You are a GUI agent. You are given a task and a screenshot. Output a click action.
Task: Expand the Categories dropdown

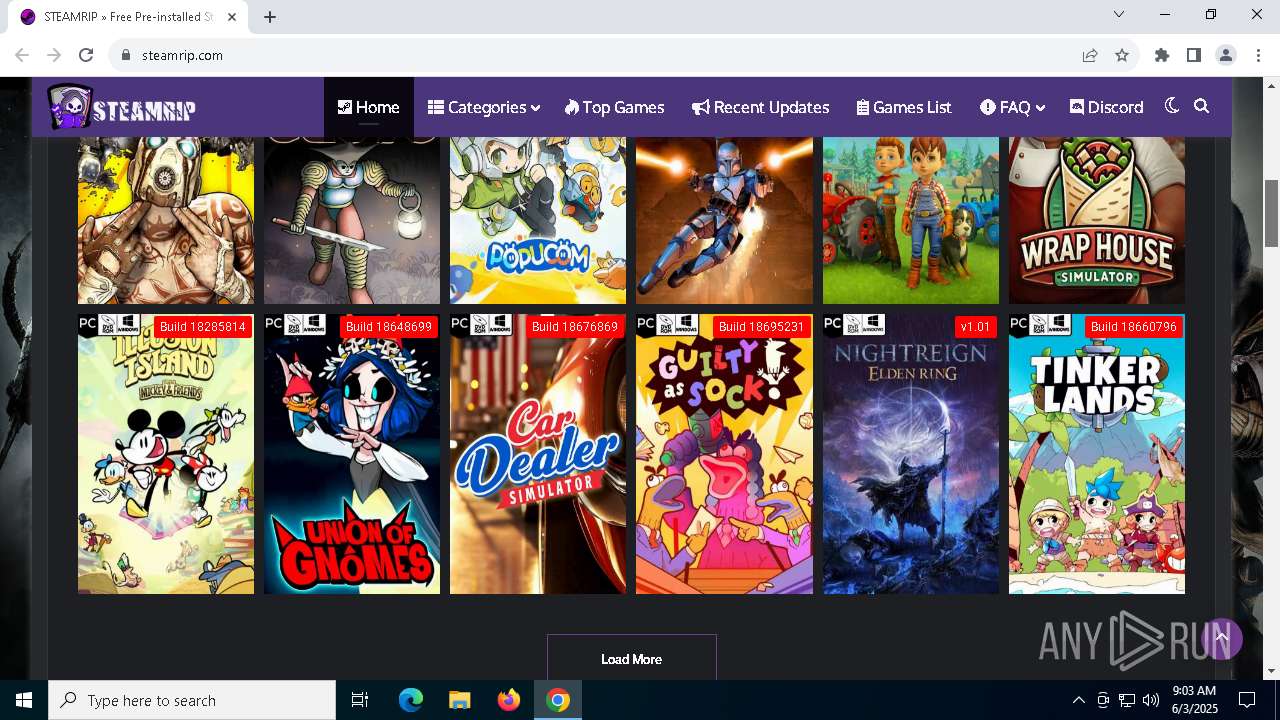(484, 107)
